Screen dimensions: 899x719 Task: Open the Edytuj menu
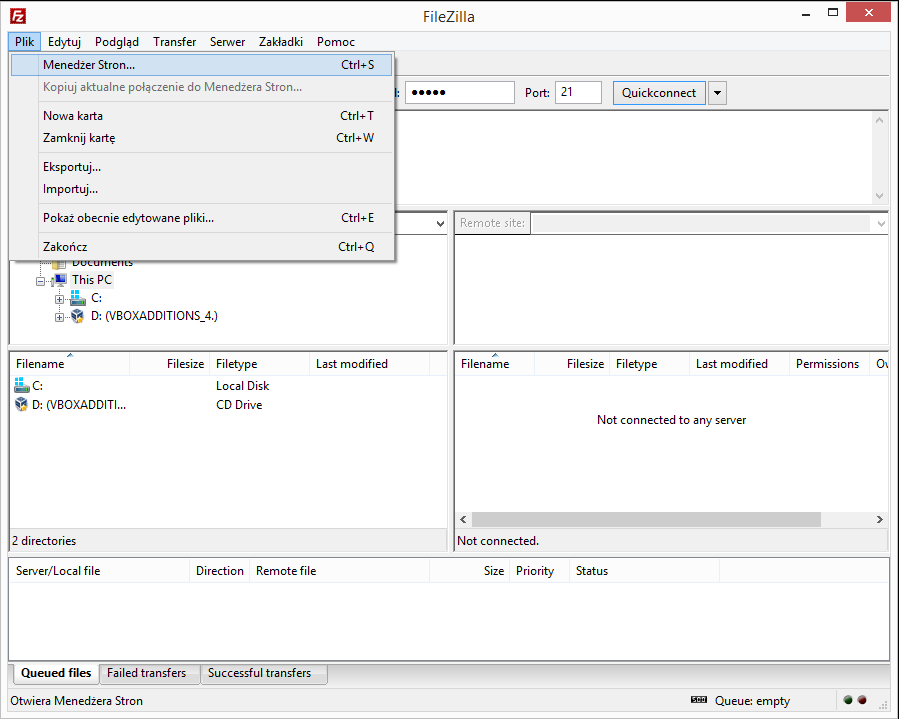point(64,42)
